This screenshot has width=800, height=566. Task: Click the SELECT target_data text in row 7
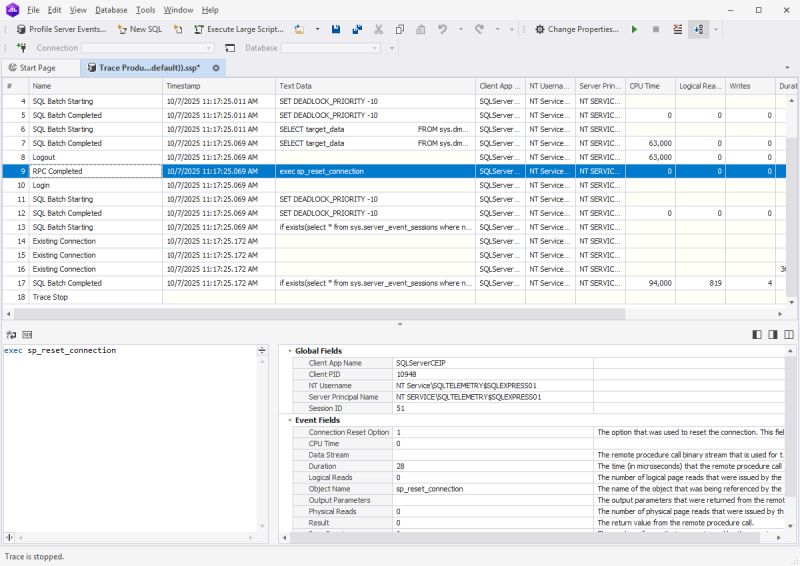[312, 143]
